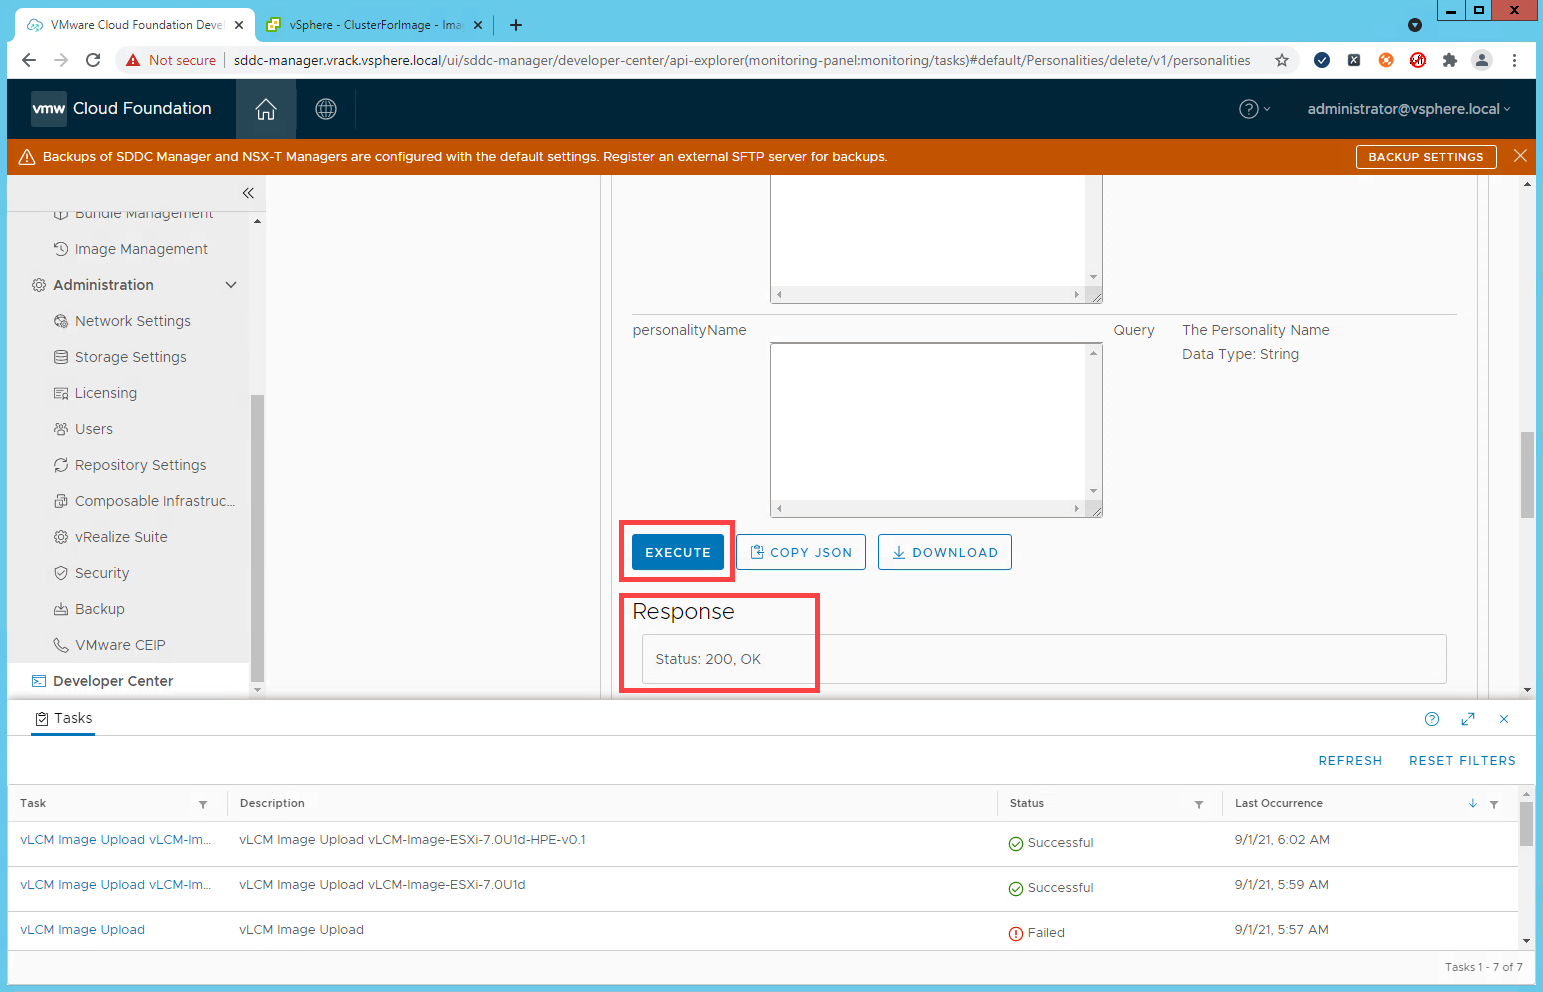Open browser extensions puzzle icon
This screenshot has width=1543, height=992.
(1450, 60)
